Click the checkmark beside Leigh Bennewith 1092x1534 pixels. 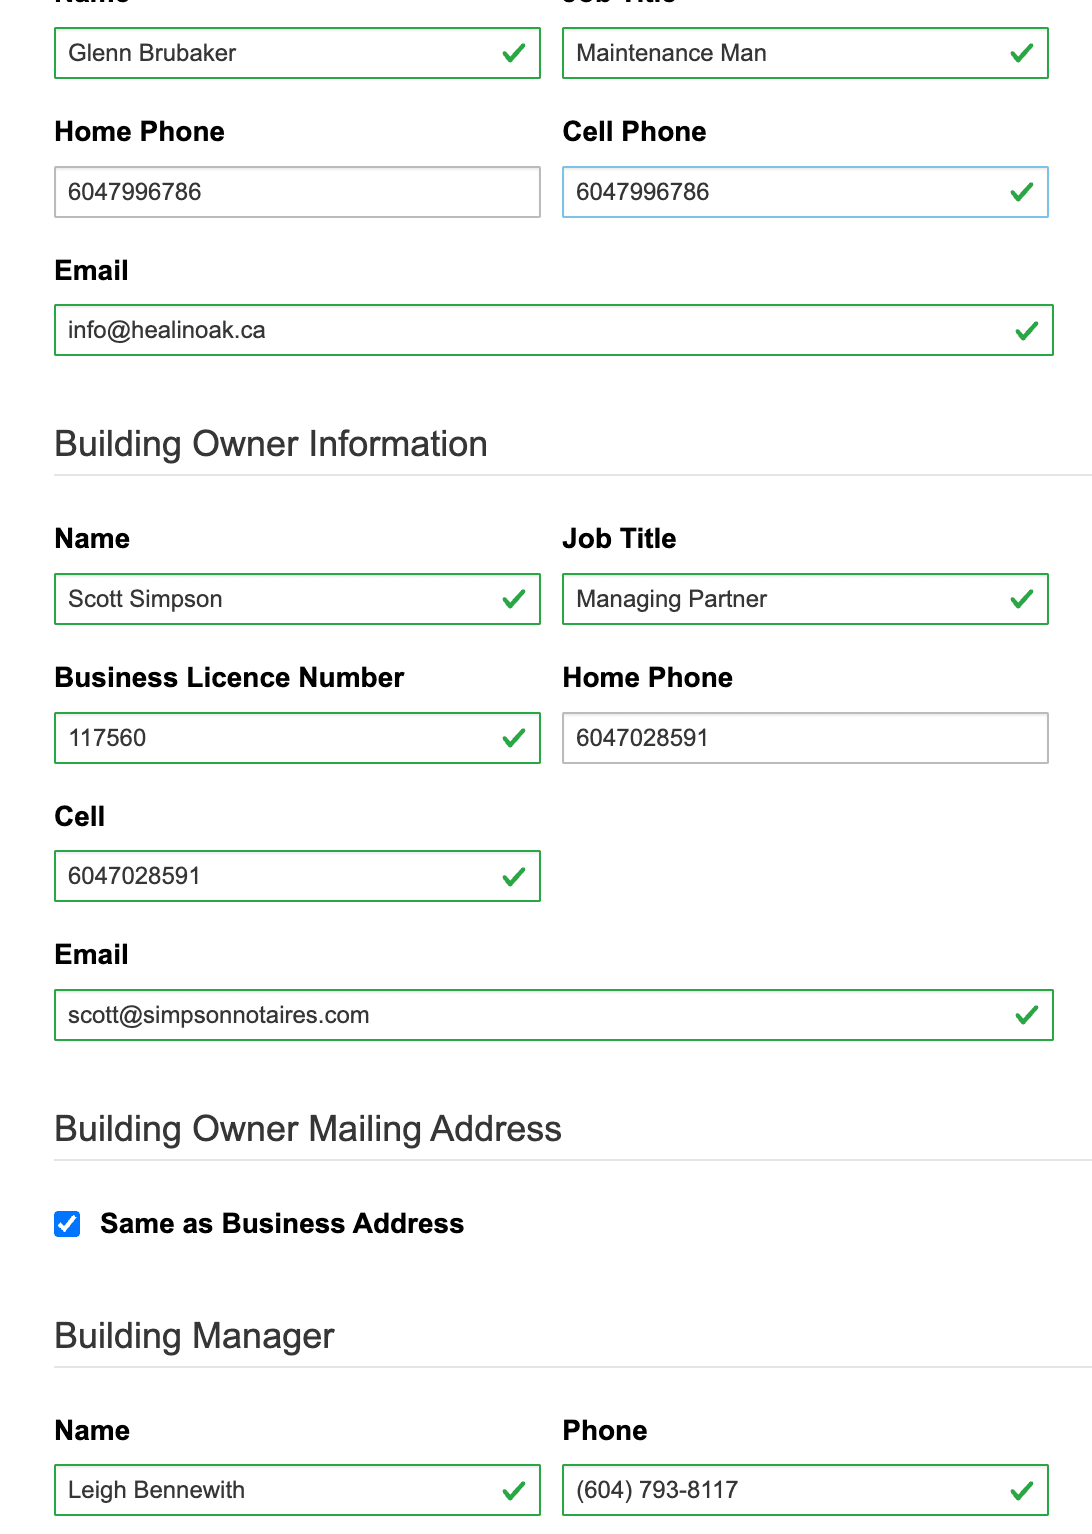(514, 1490)
